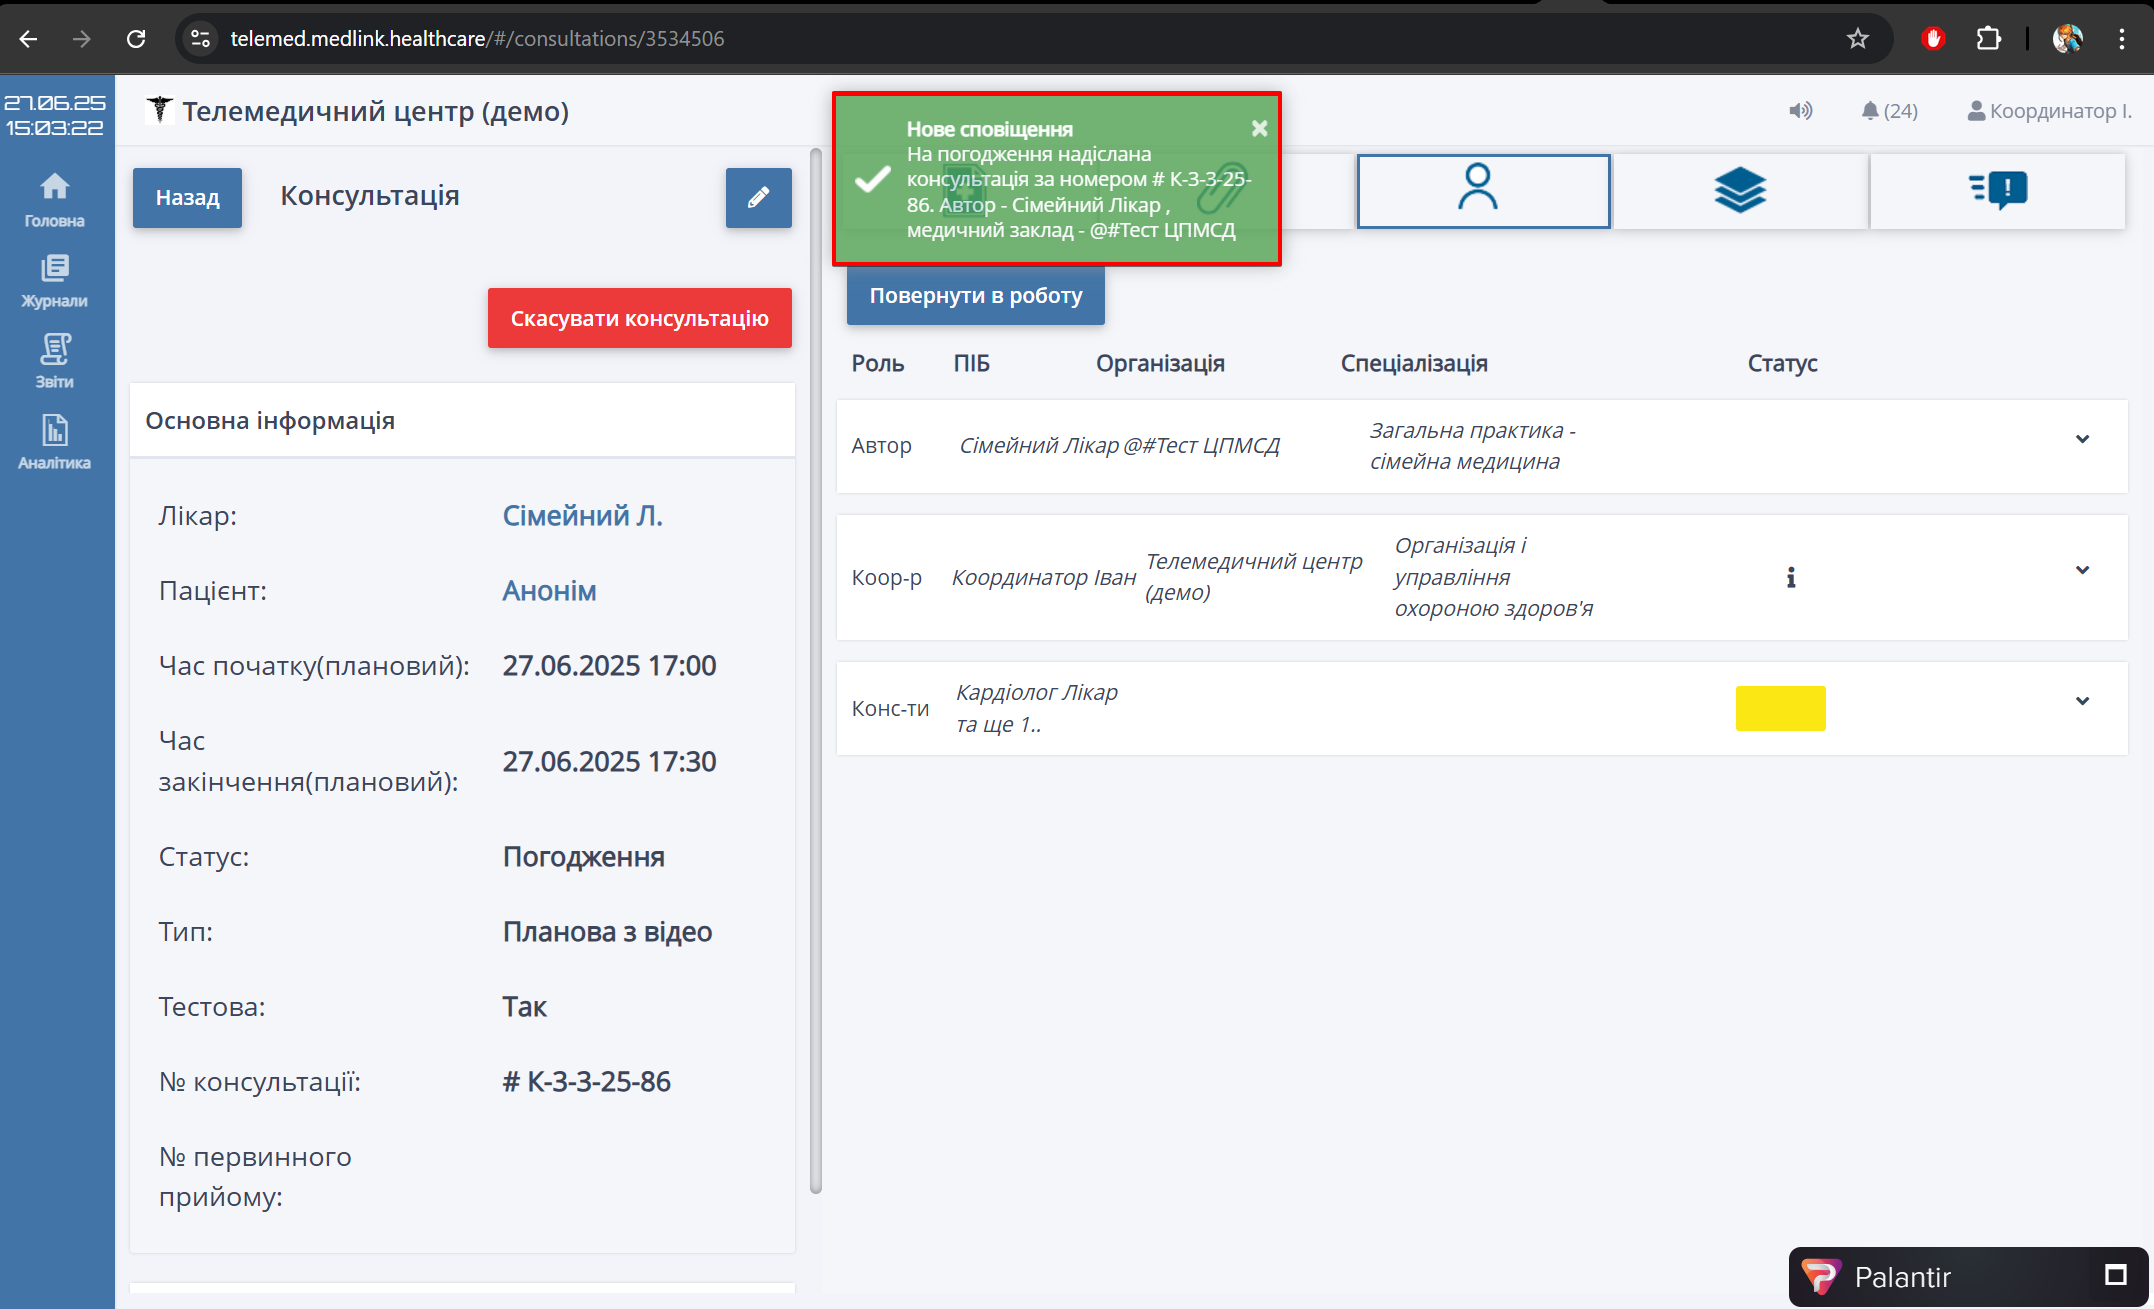Click the pencil edit consultation icon
The height and width of the screenshot is (1309, 2154).
point(758,197)
